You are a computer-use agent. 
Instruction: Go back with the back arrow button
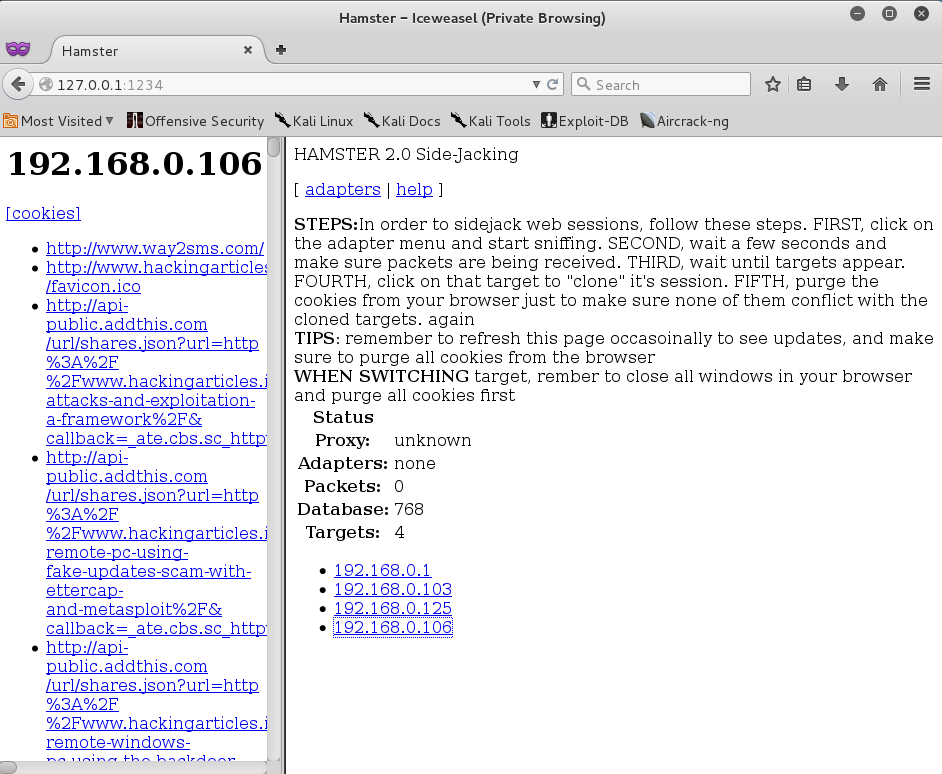(x=17, y=85)
